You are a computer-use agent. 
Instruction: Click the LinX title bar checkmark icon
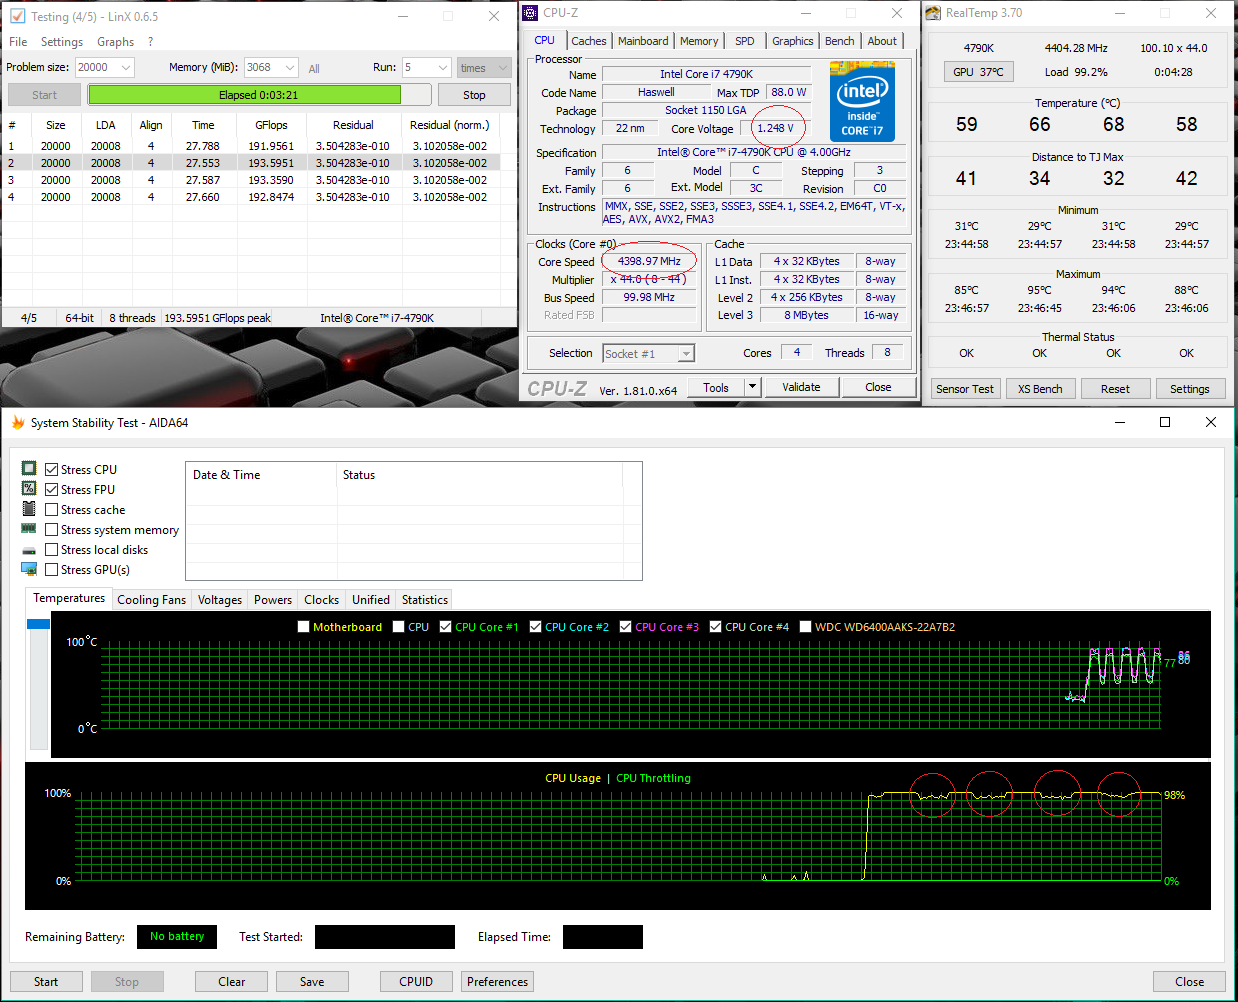pos(17,16)
